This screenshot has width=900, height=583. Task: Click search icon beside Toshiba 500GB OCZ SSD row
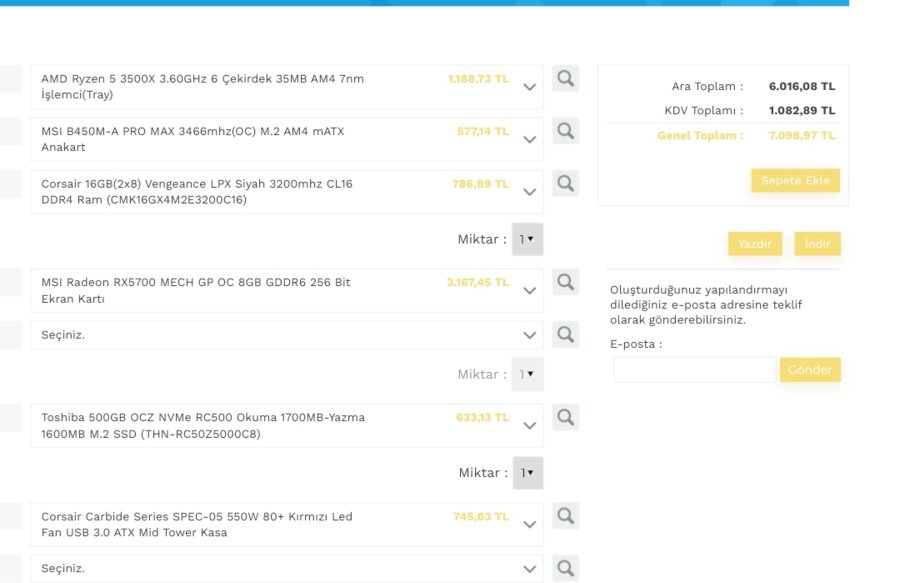565,417
